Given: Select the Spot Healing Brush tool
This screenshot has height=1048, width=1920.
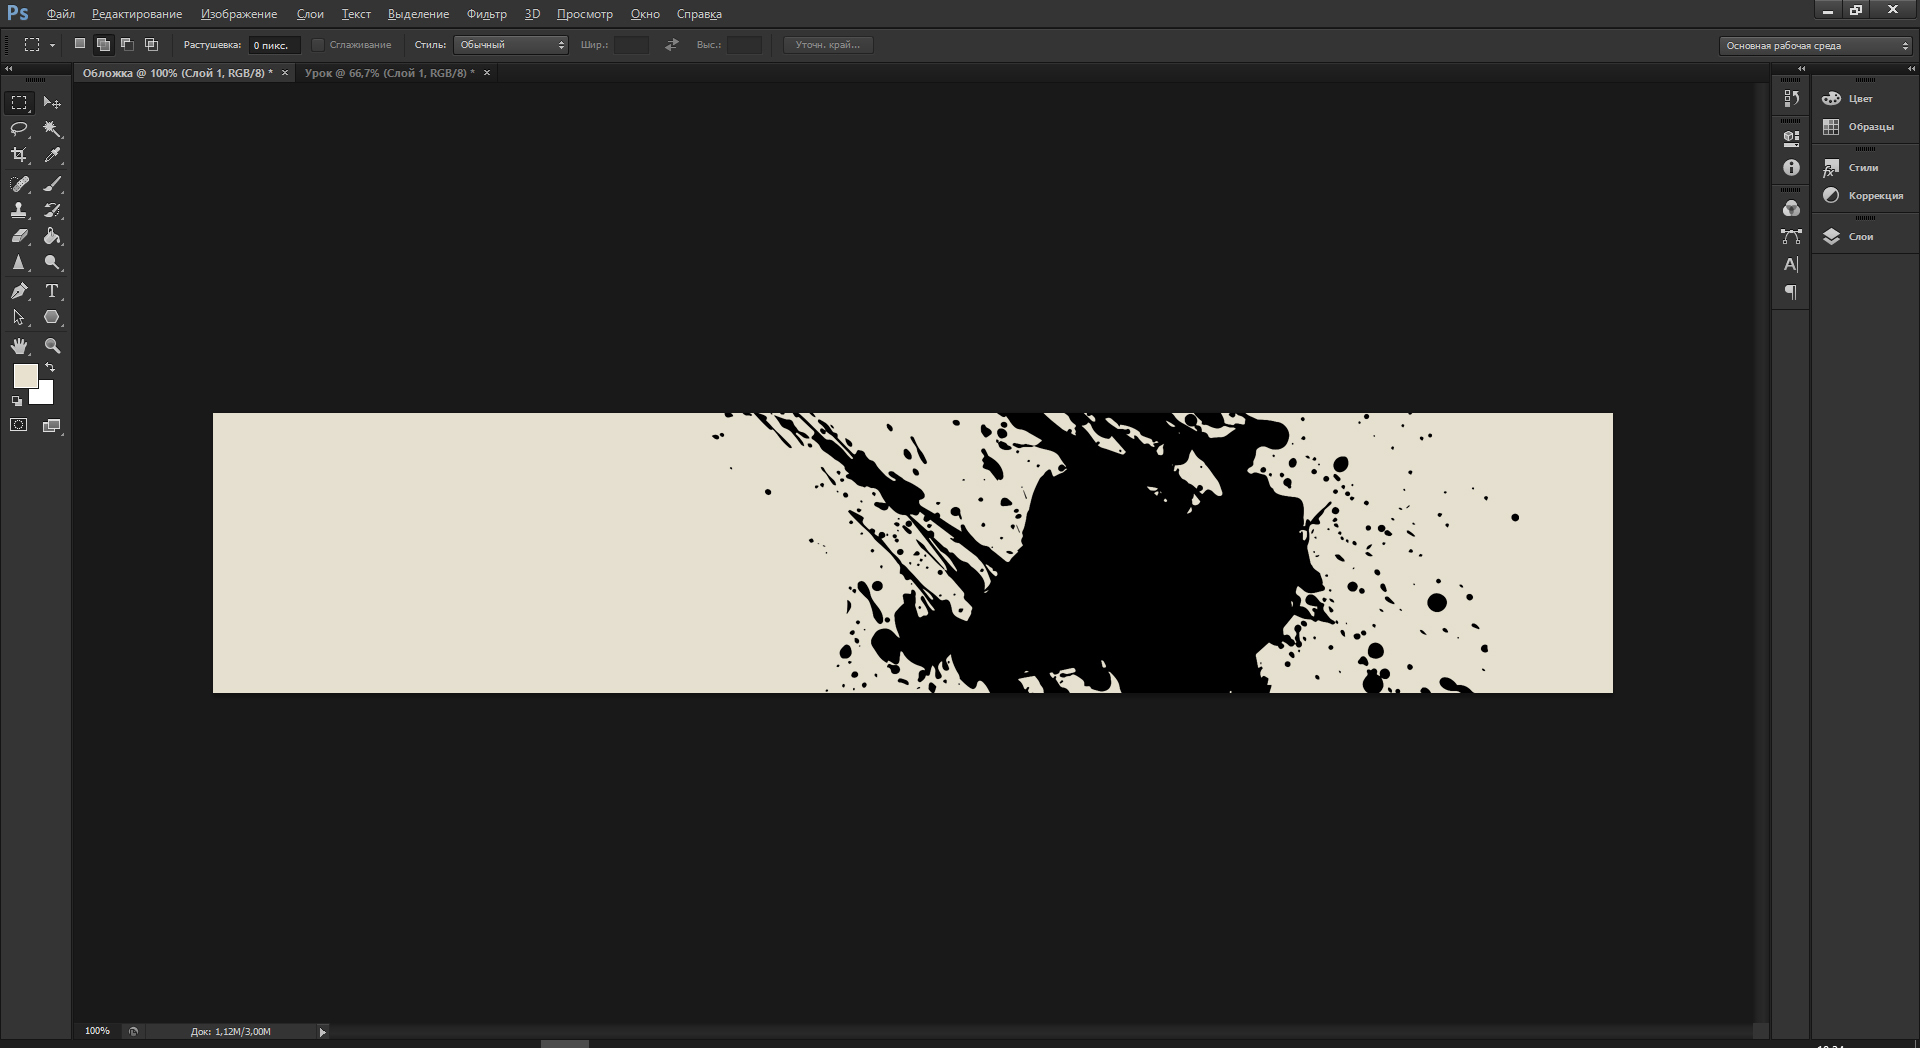Looking at the screenshot, I should point(19,184).
